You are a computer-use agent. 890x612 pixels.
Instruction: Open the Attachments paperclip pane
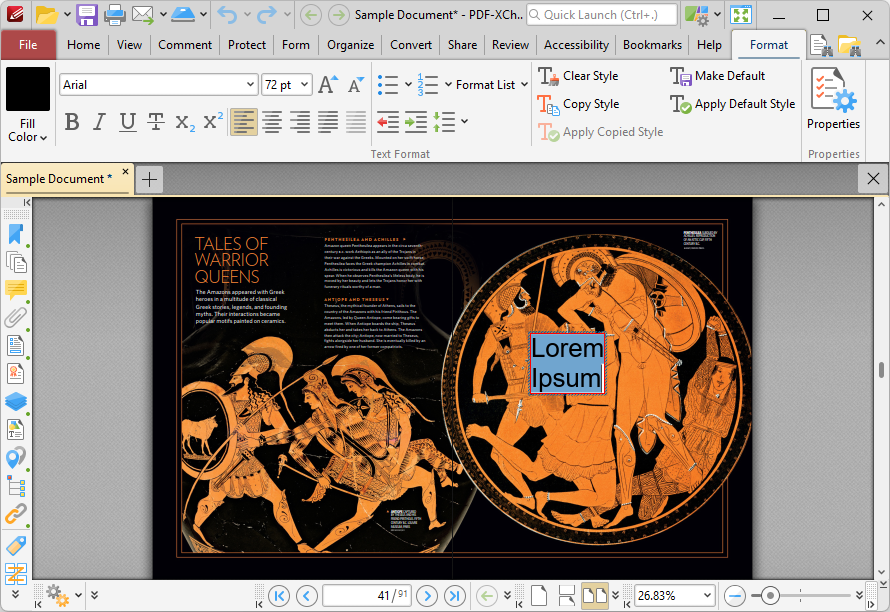point(16,317)
